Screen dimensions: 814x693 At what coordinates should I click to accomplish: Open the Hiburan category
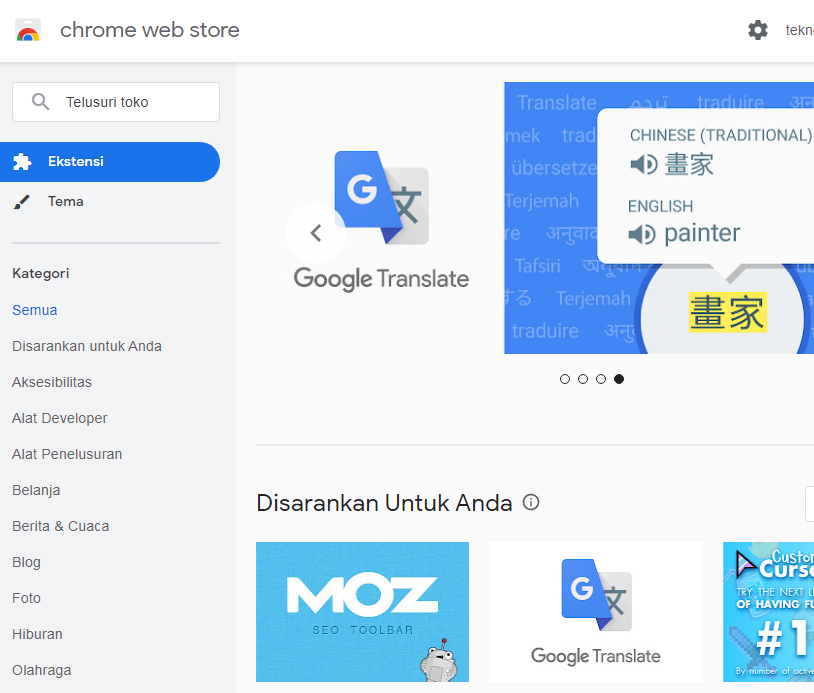37,634
